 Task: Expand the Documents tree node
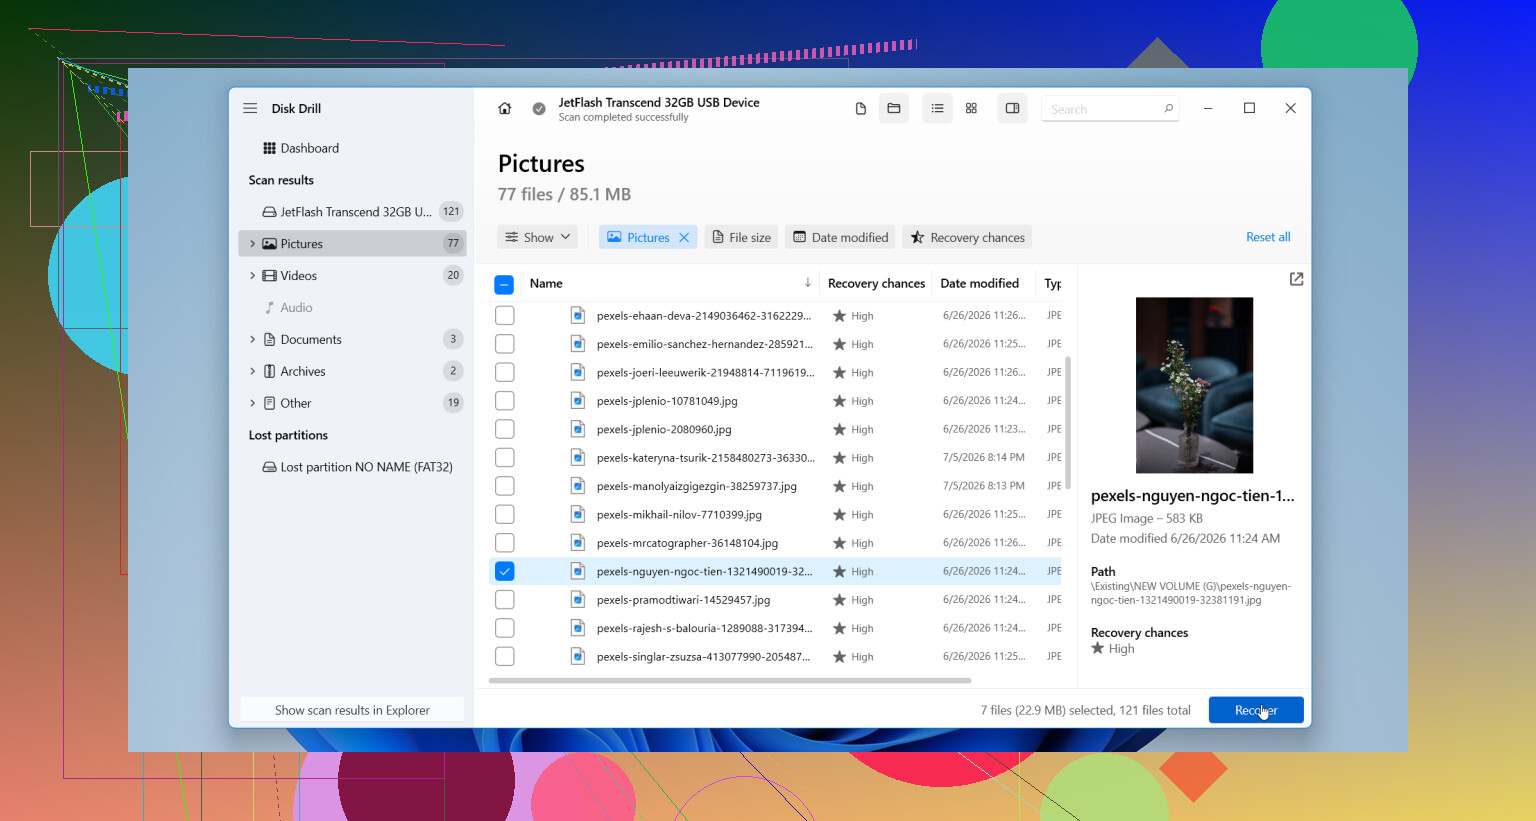pyautogui.click(x=252, y=340)
